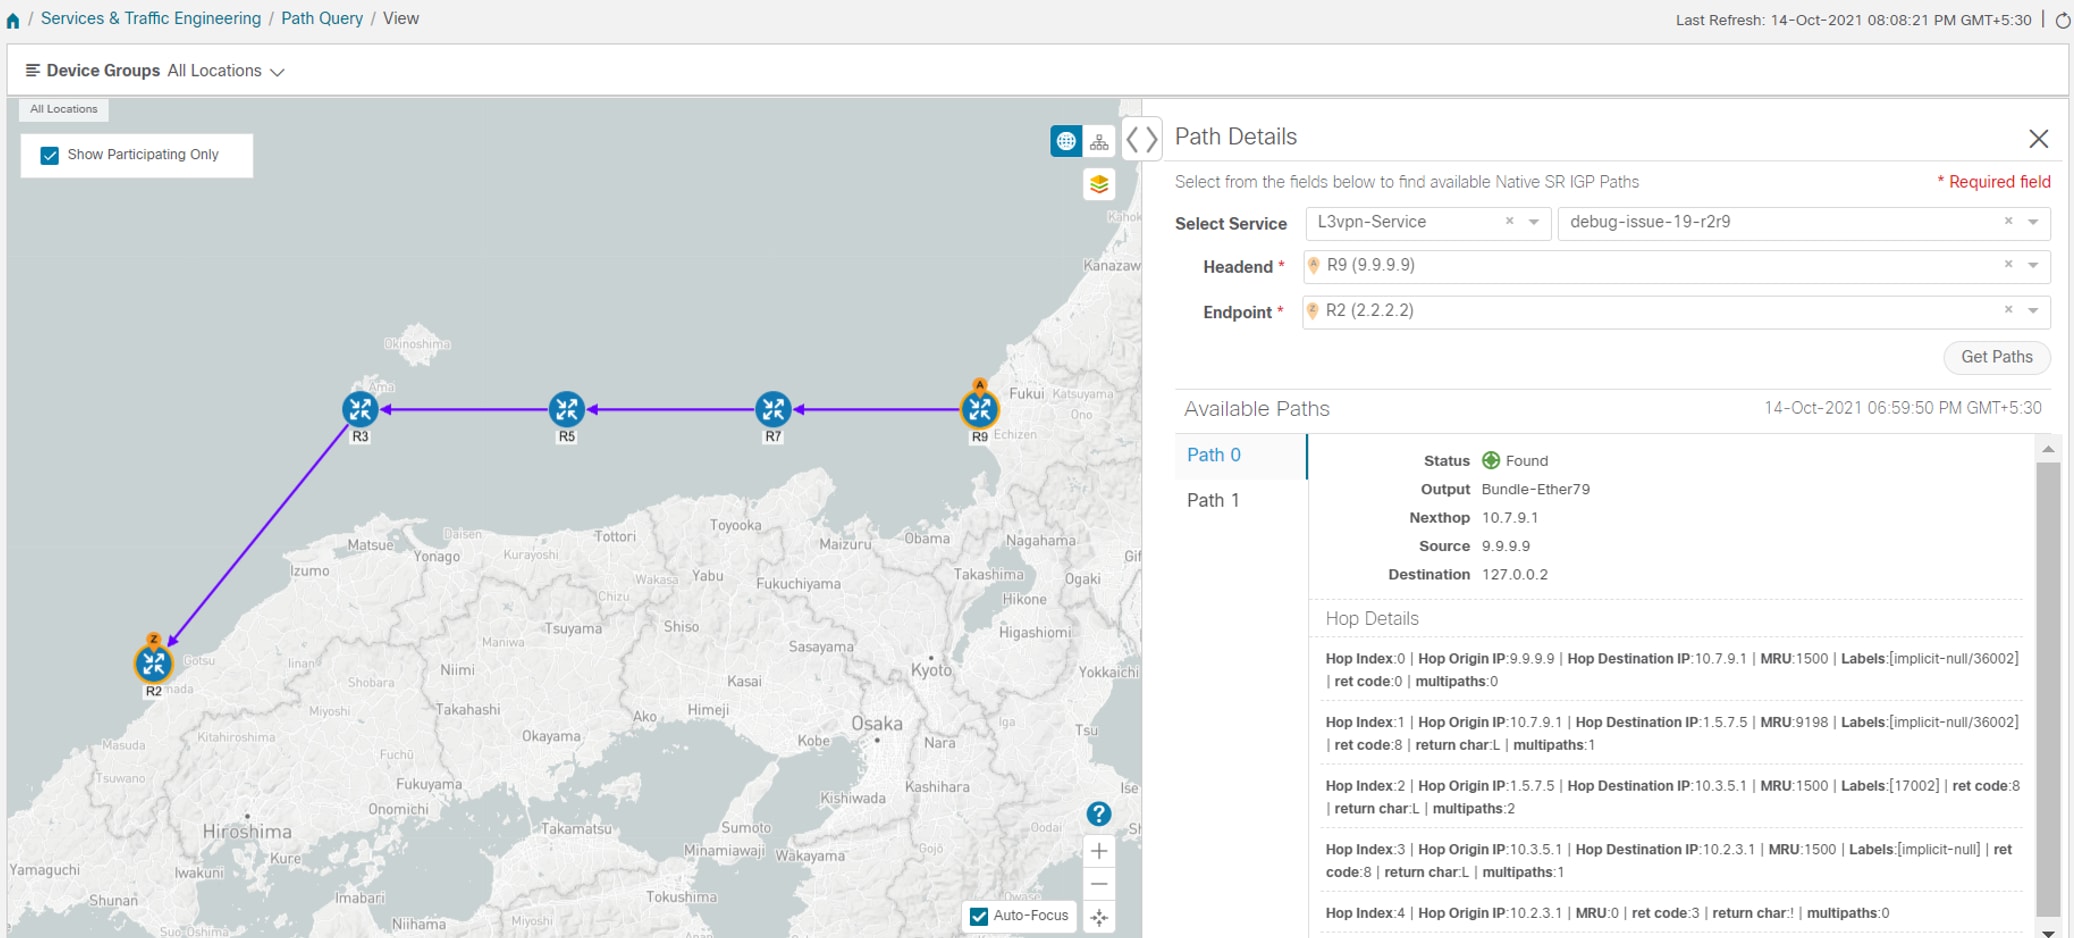Open the map help question icon
This screenshot has height=938, width=2074.
pos(1099,814)
